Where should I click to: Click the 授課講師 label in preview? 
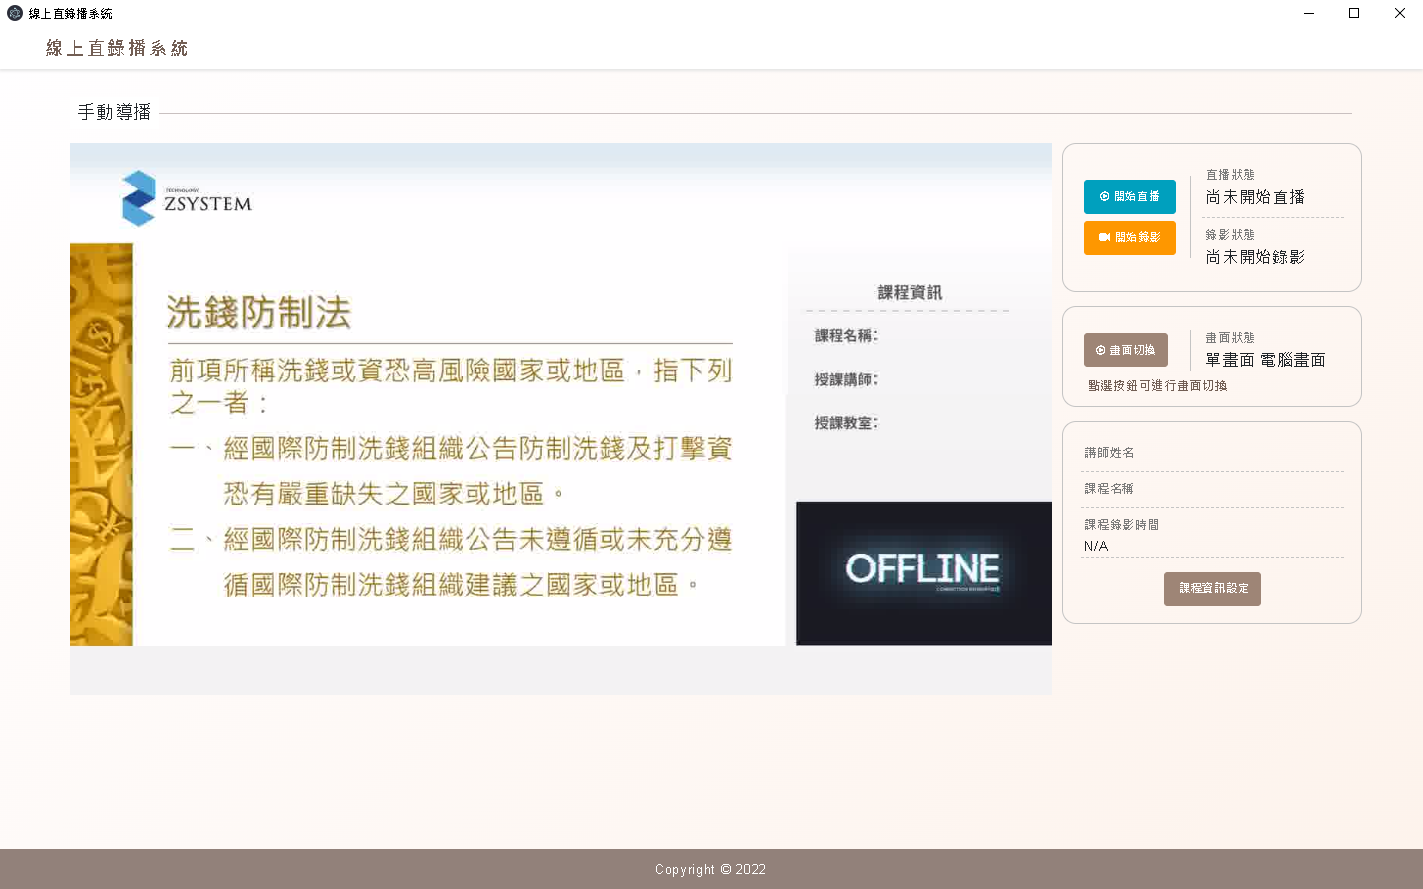846,379
